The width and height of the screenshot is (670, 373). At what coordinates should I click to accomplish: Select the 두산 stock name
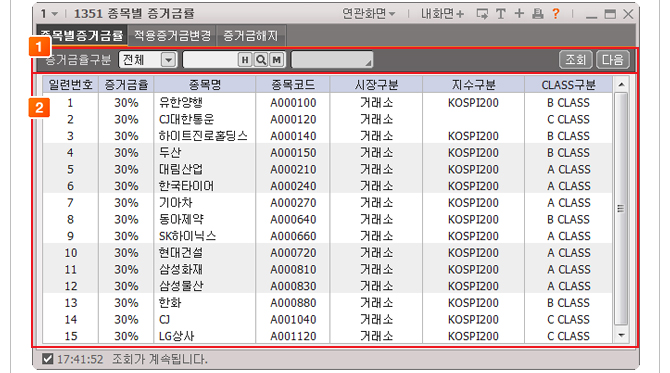(x=170, y=153)
